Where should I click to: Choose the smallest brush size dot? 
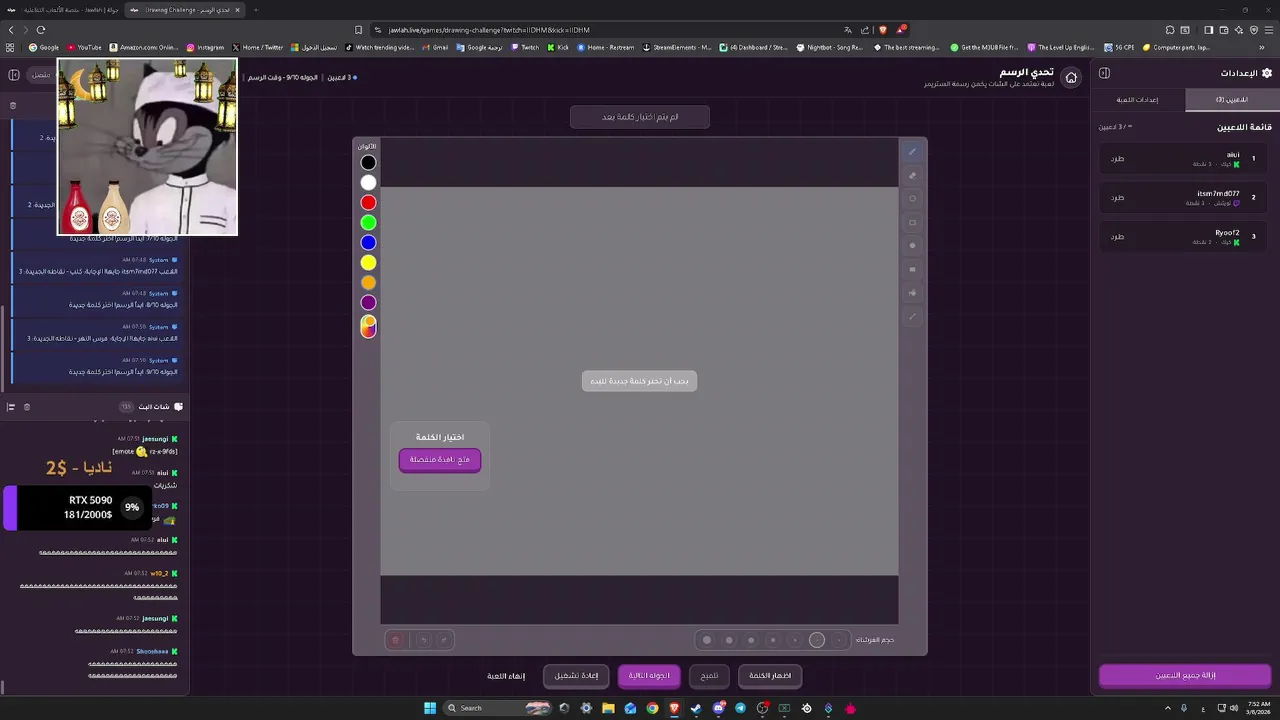(x=839, y=640)
